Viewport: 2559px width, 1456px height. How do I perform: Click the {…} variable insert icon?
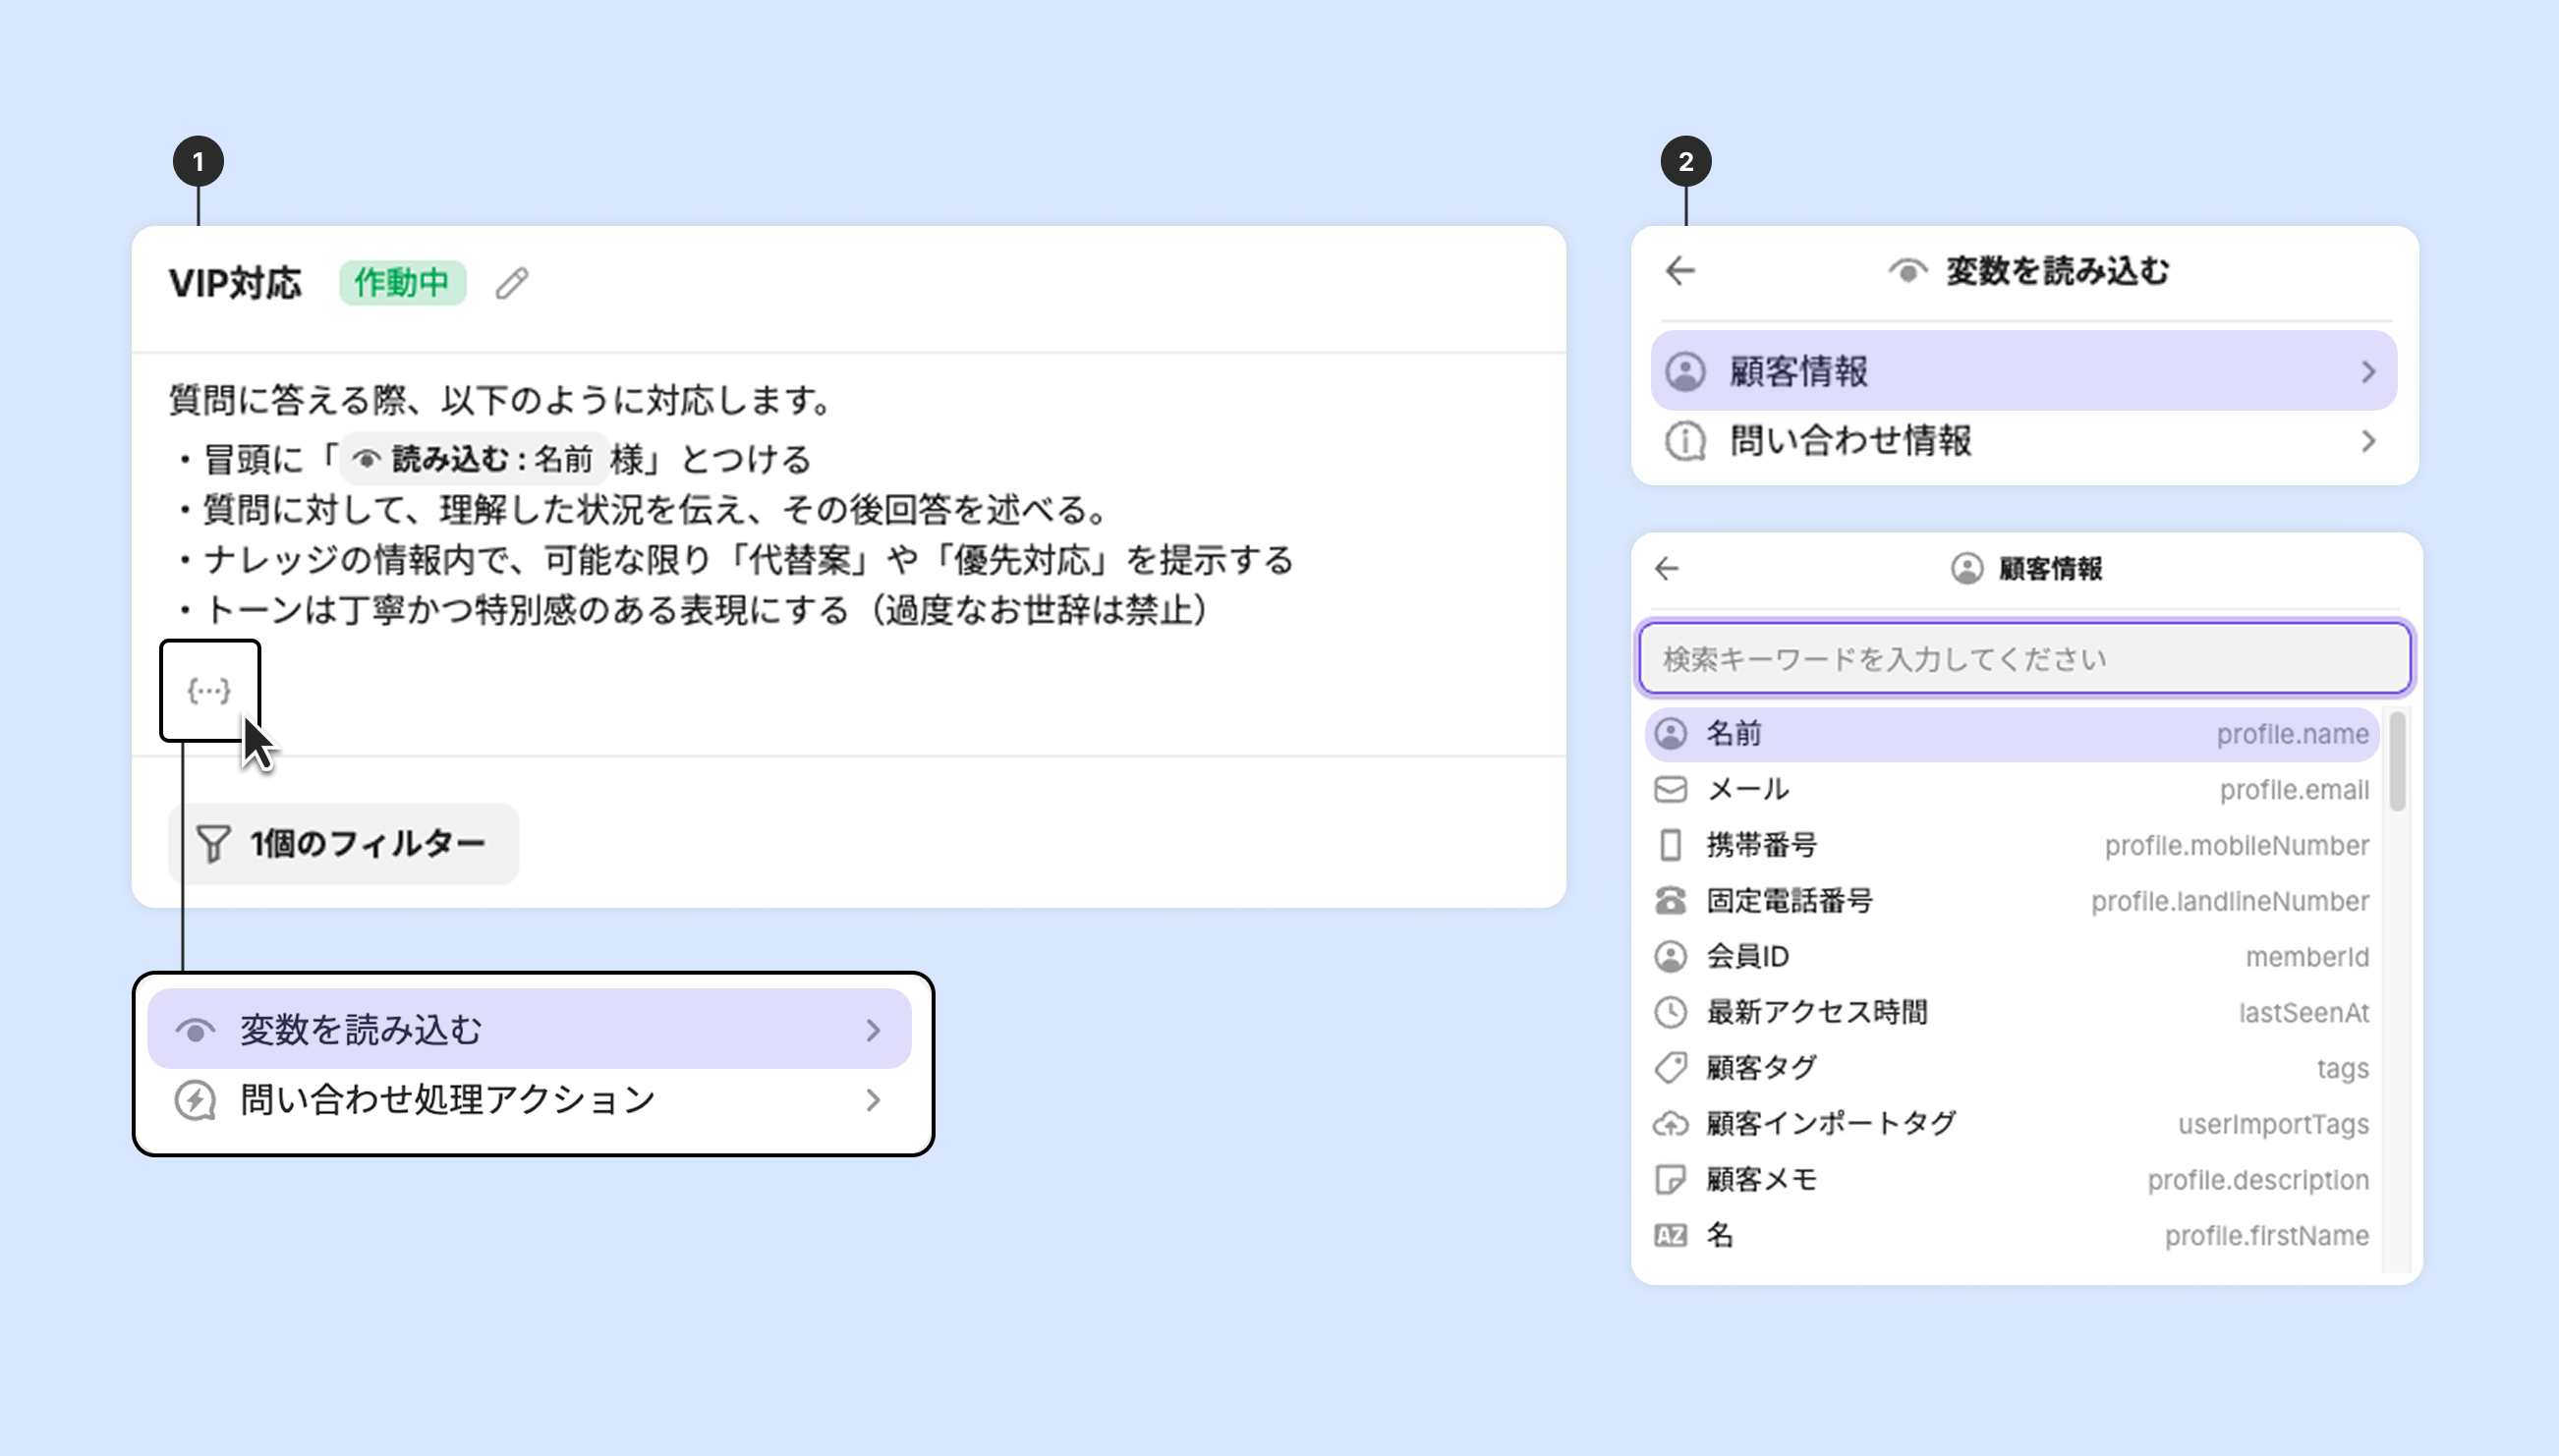[x=209, y=691]
